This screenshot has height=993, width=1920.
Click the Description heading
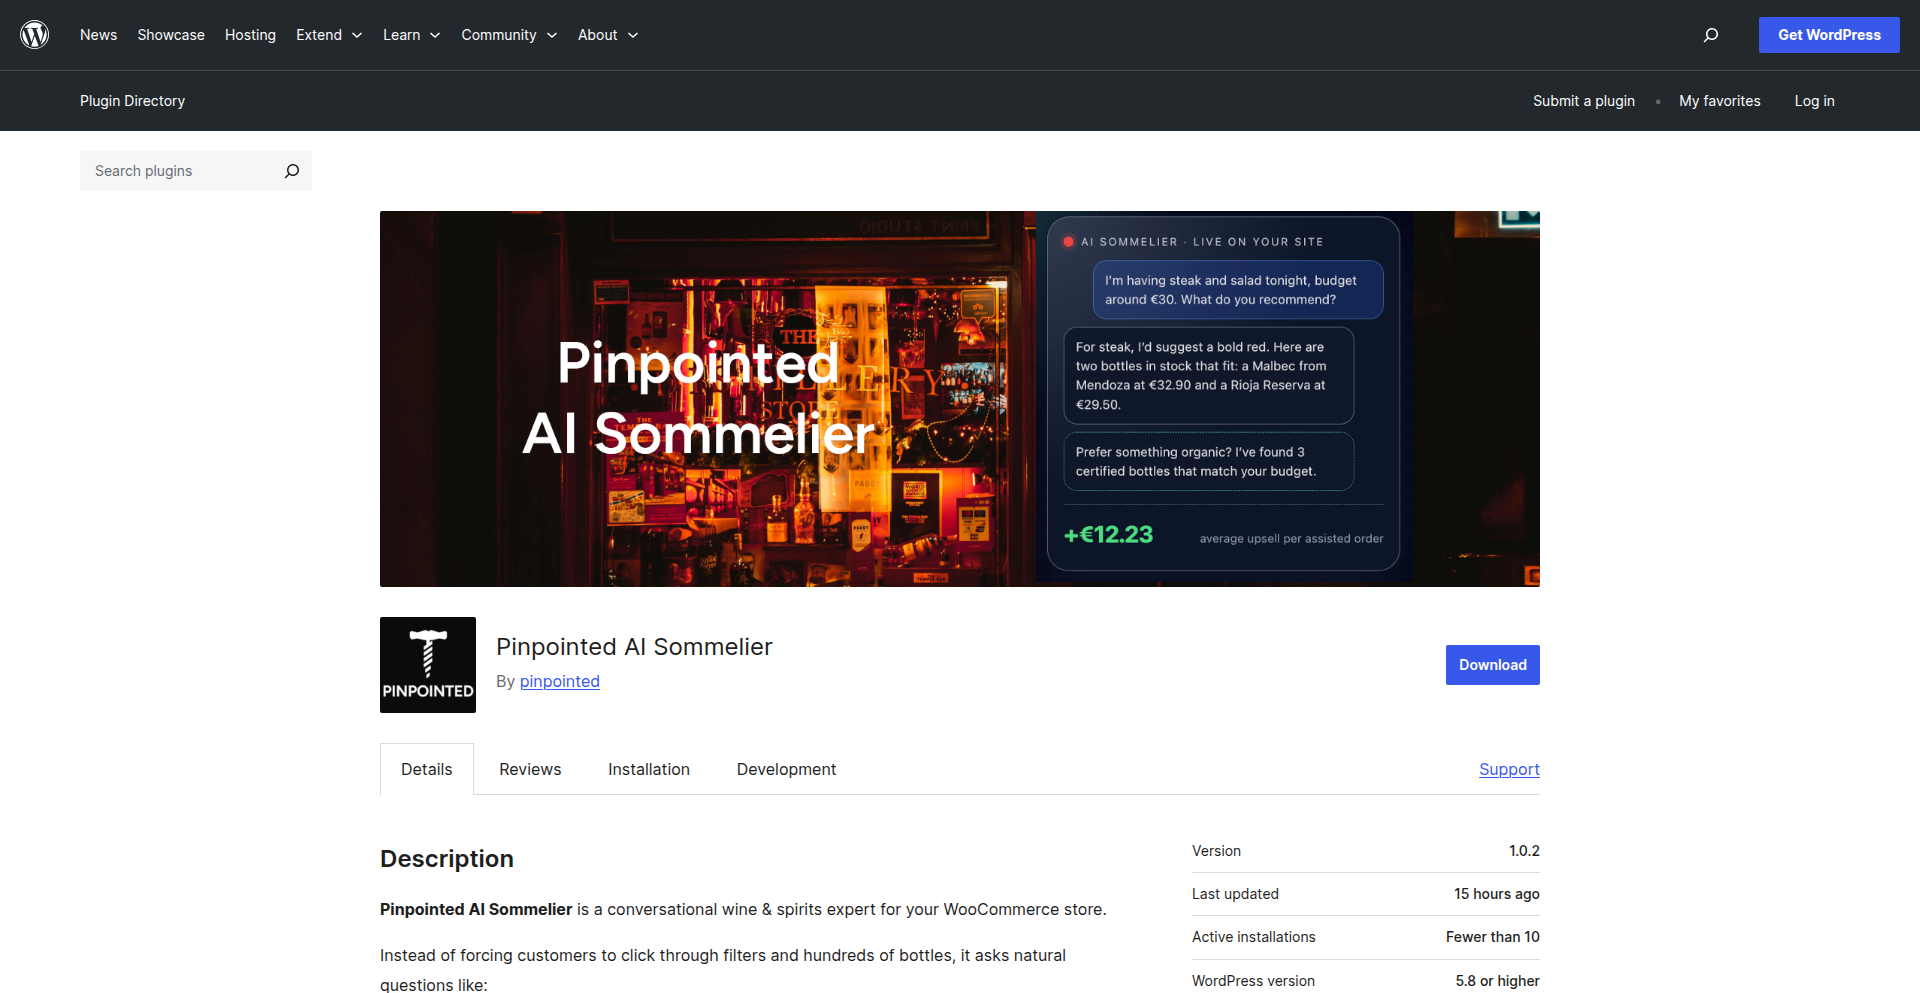coord(447,859)
